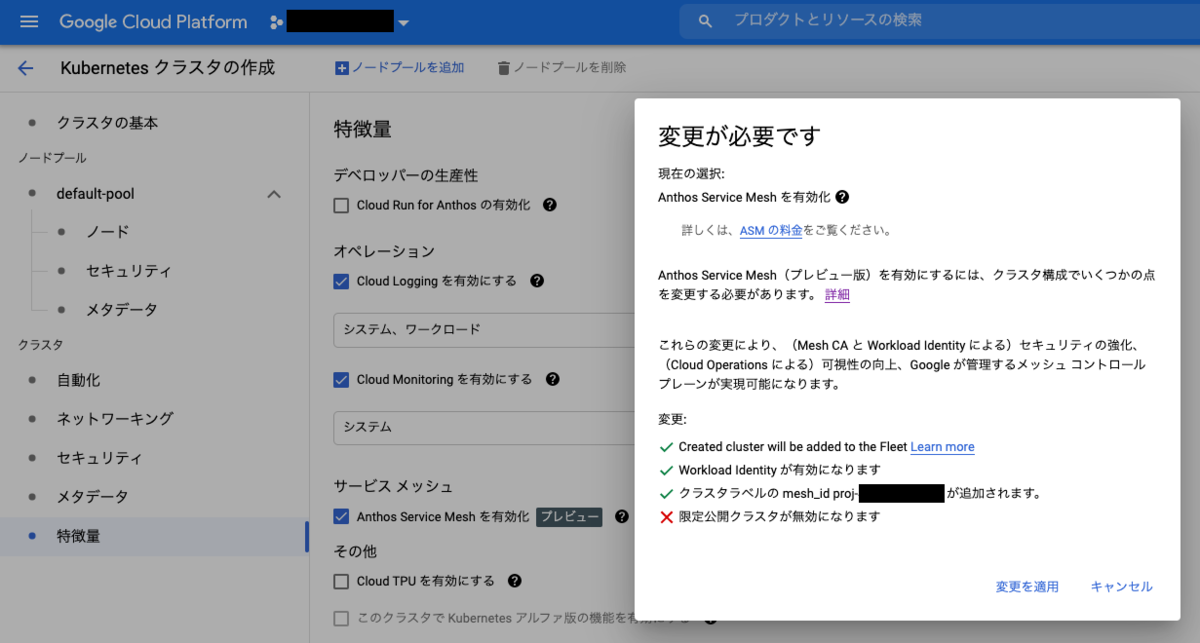Click キャンセル button
This screenshot has height=643, width=1200.
pyautogui.click(x=1121, y=587)
